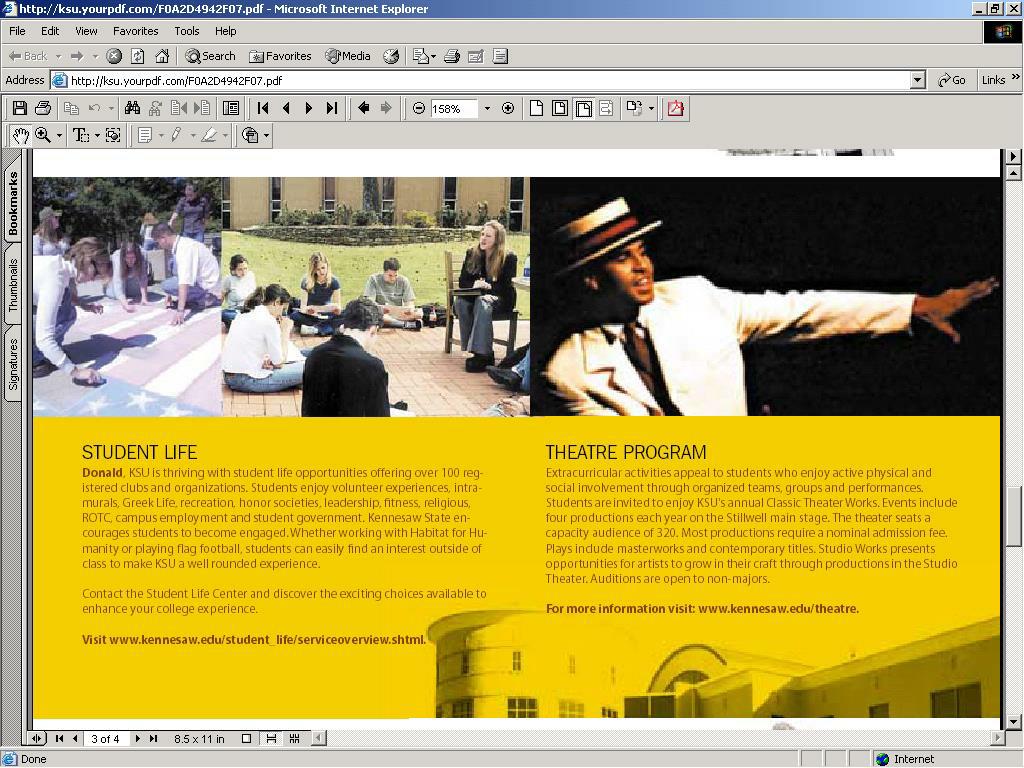
Task: Toggle Single Page layout in status bar
Action: (246, 739)
